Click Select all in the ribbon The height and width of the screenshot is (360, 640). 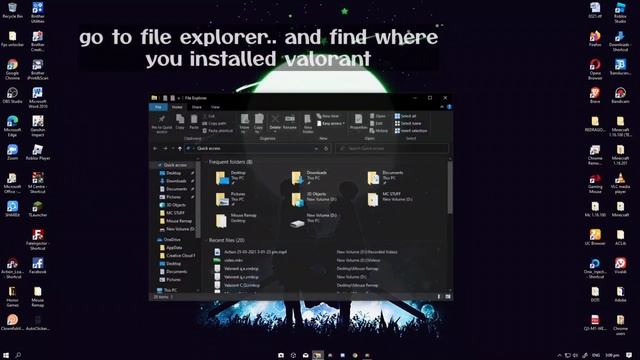[405, 116]
